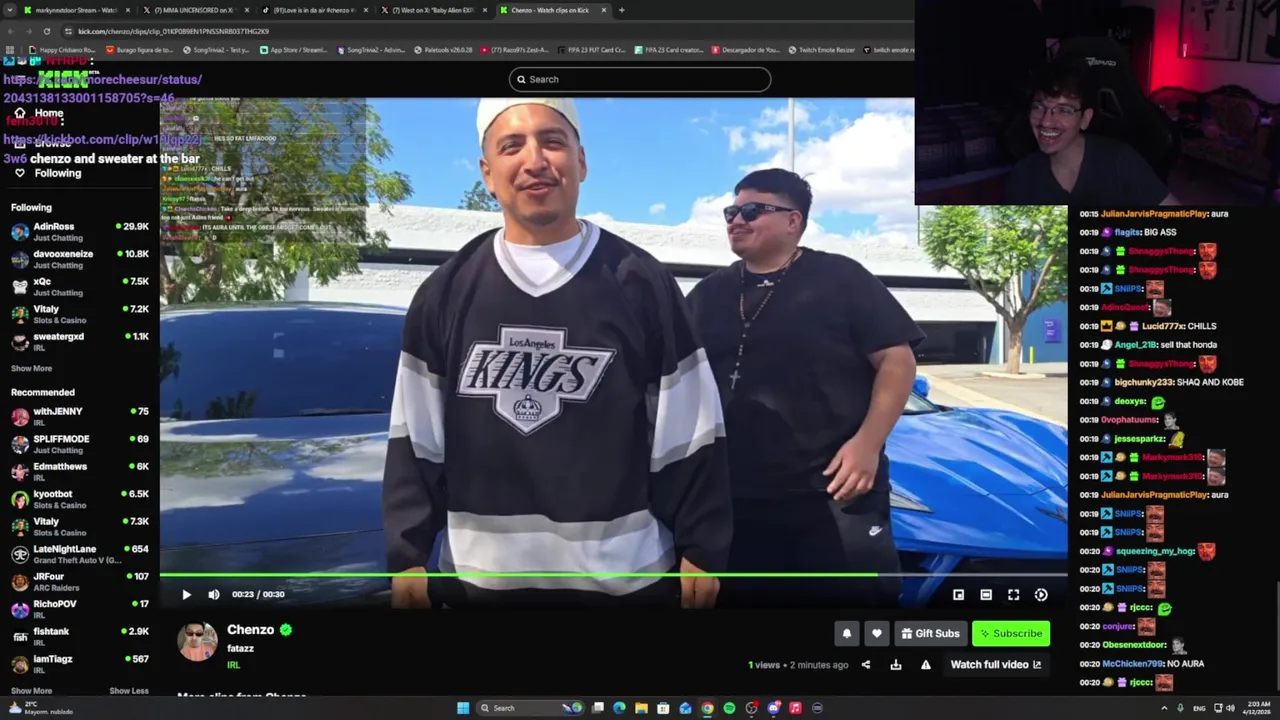The image size is (1280, 720).
Task: Open SPLIFFMODE recommended channel
Action: (80, 444)
